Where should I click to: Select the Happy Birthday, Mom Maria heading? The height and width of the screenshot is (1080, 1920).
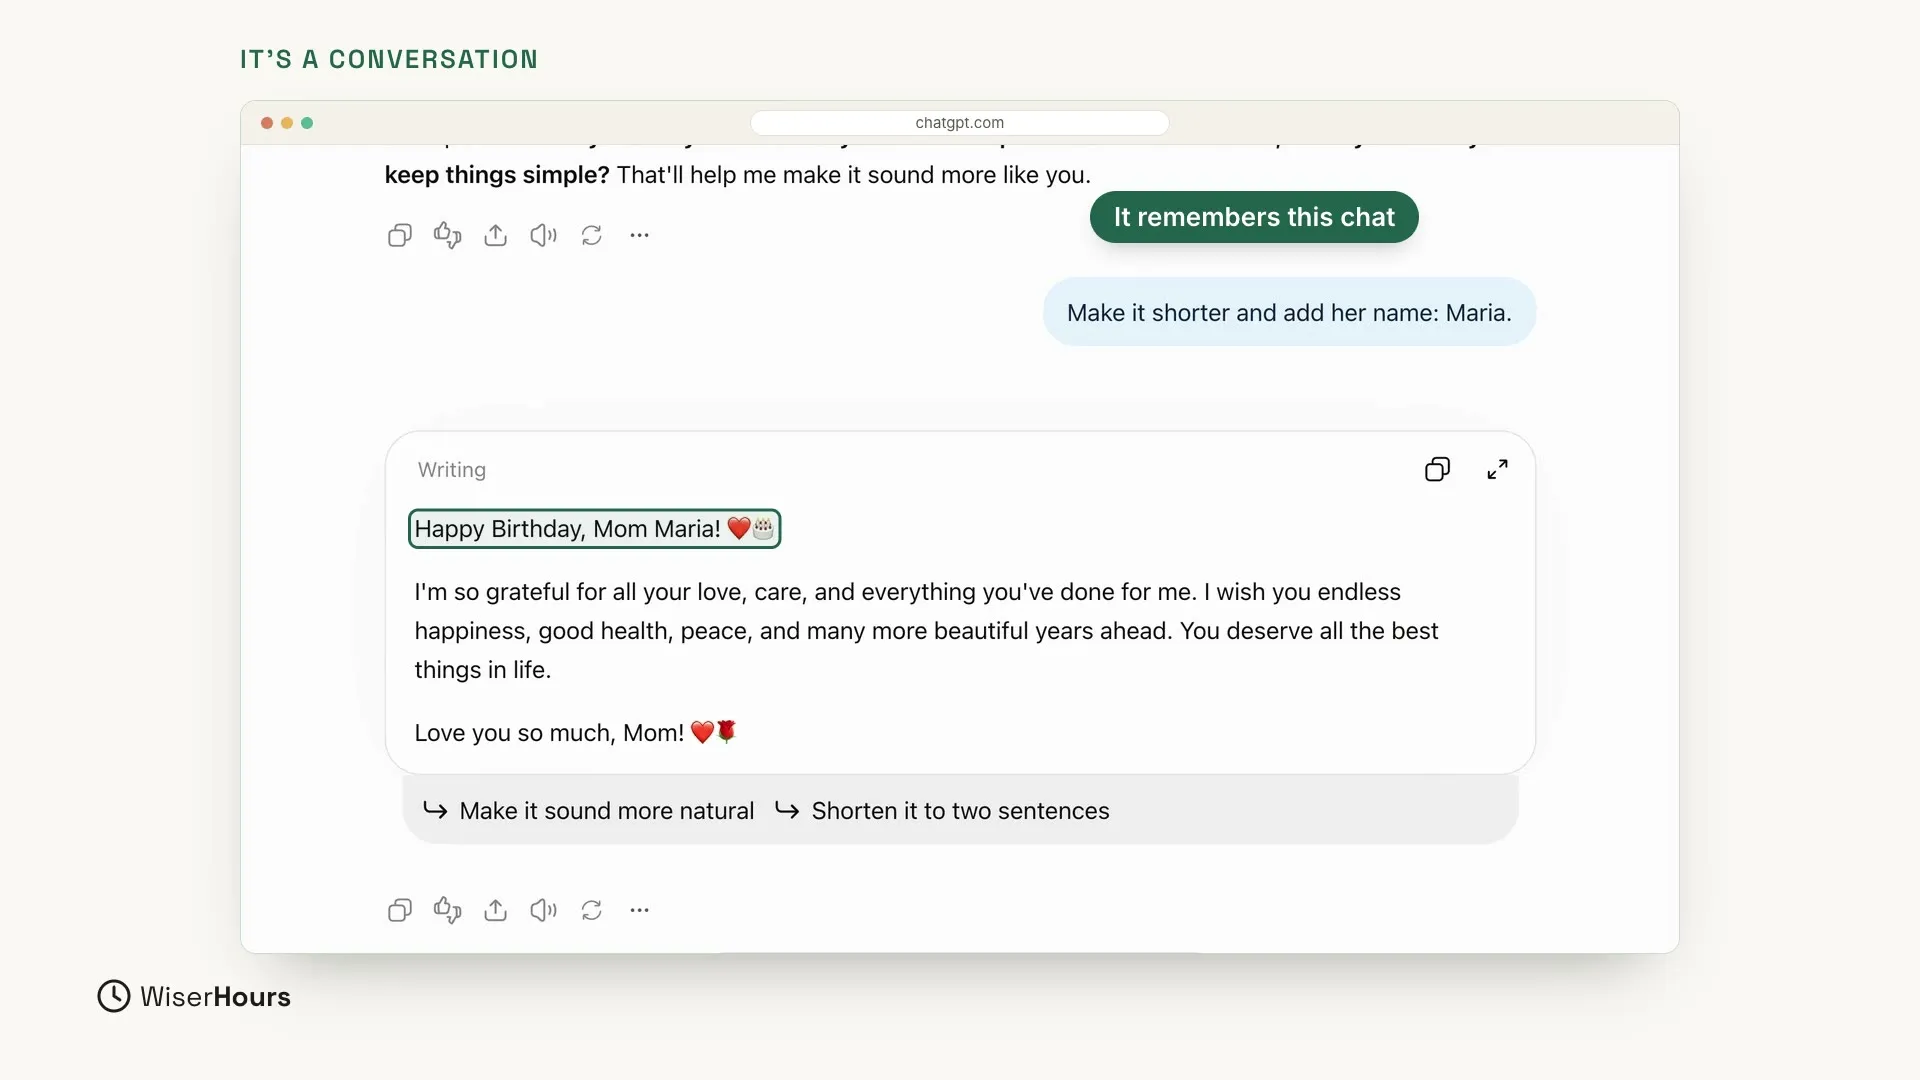[x=594, y=529]
